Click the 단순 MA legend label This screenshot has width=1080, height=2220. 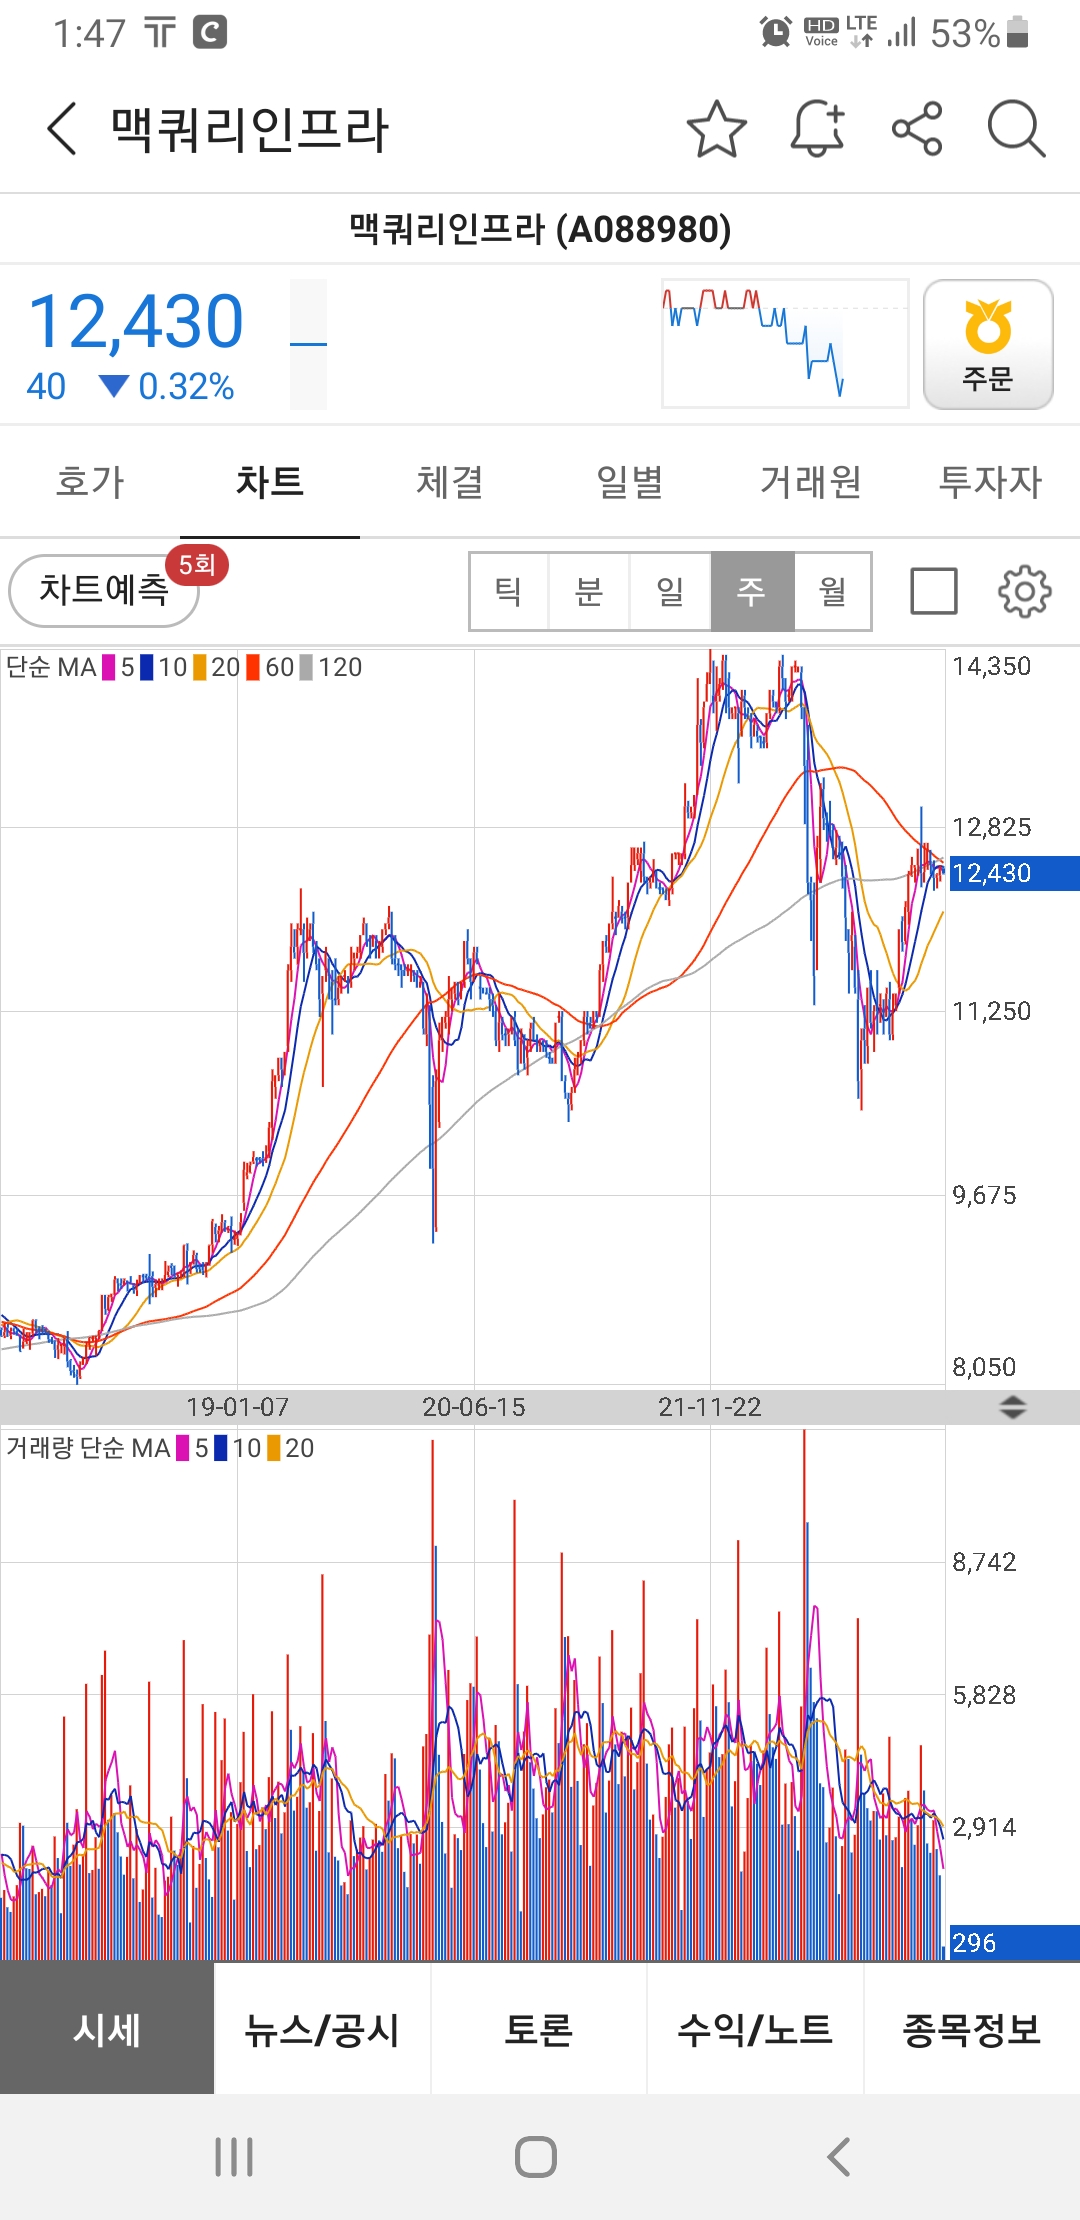(x=51, y=667)
